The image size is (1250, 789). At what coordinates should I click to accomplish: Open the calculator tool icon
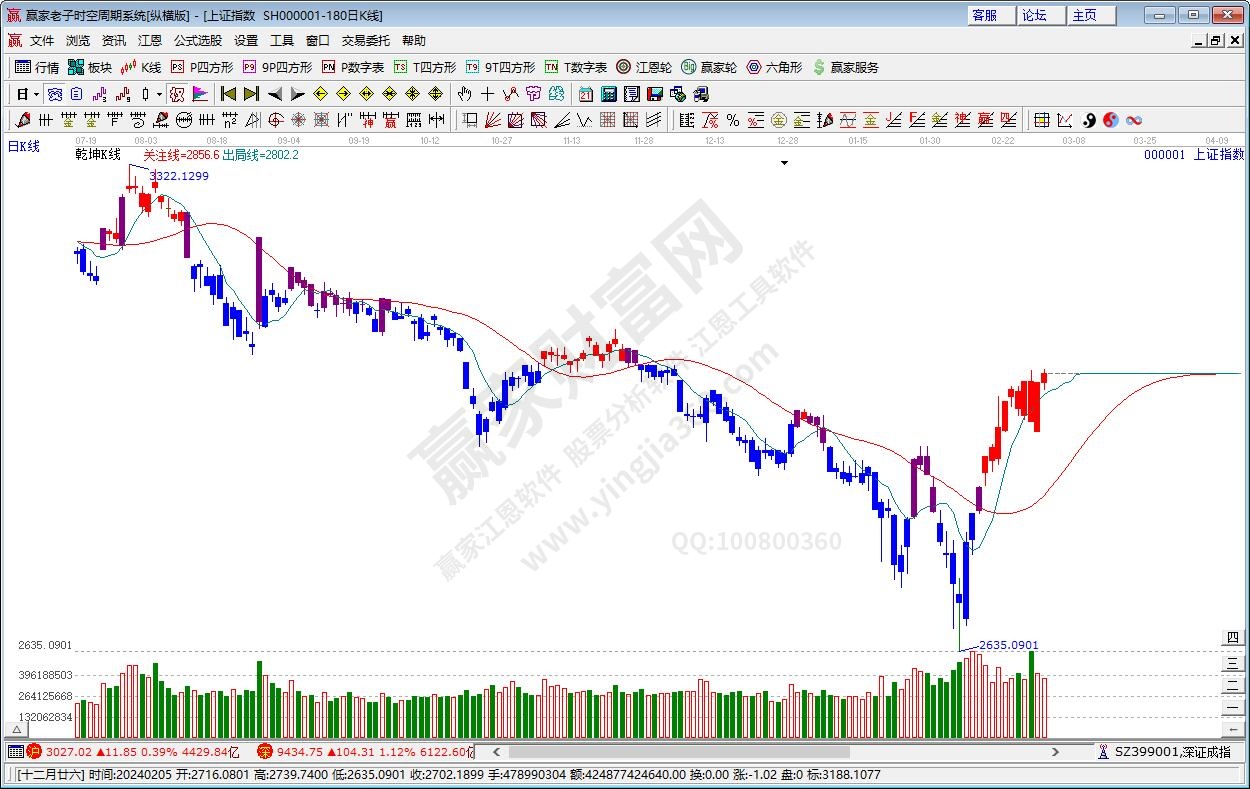click(x=608, y=94)
